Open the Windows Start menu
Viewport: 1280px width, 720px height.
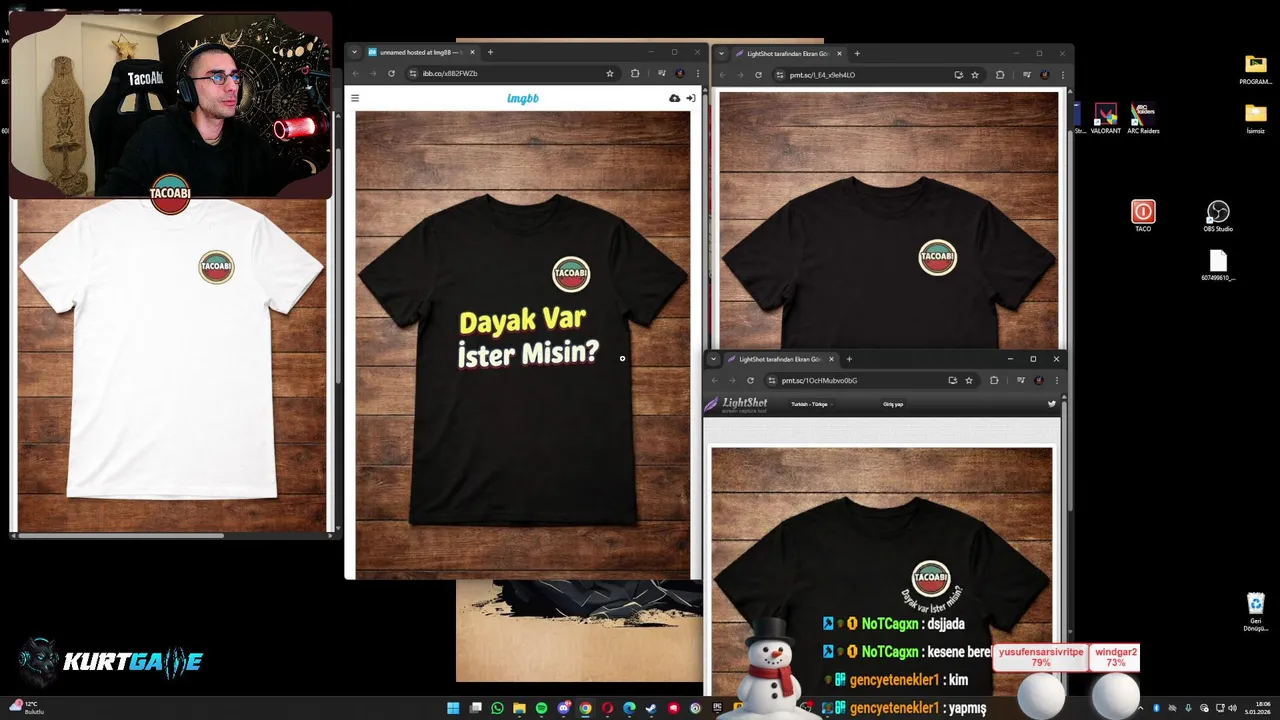453,708
